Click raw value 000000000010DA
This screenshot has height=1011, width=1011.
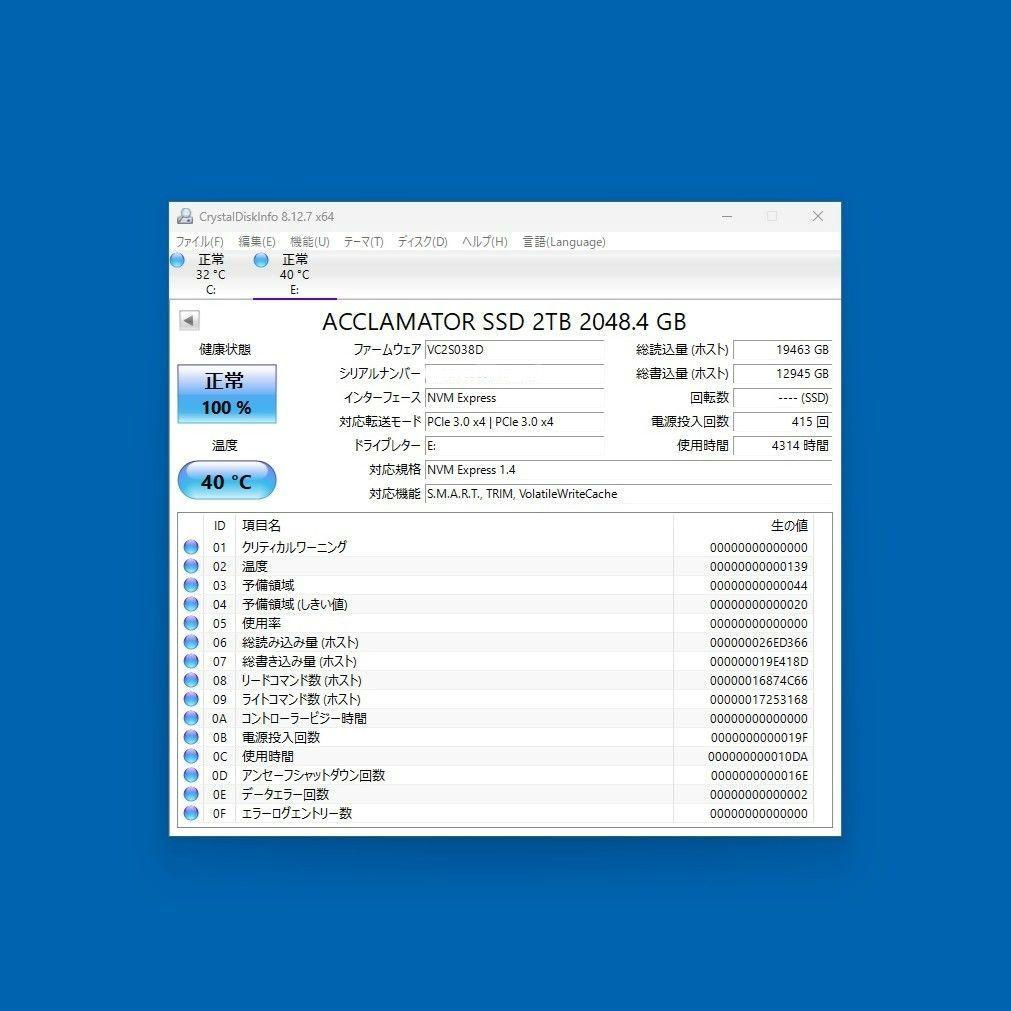(758, 756)
